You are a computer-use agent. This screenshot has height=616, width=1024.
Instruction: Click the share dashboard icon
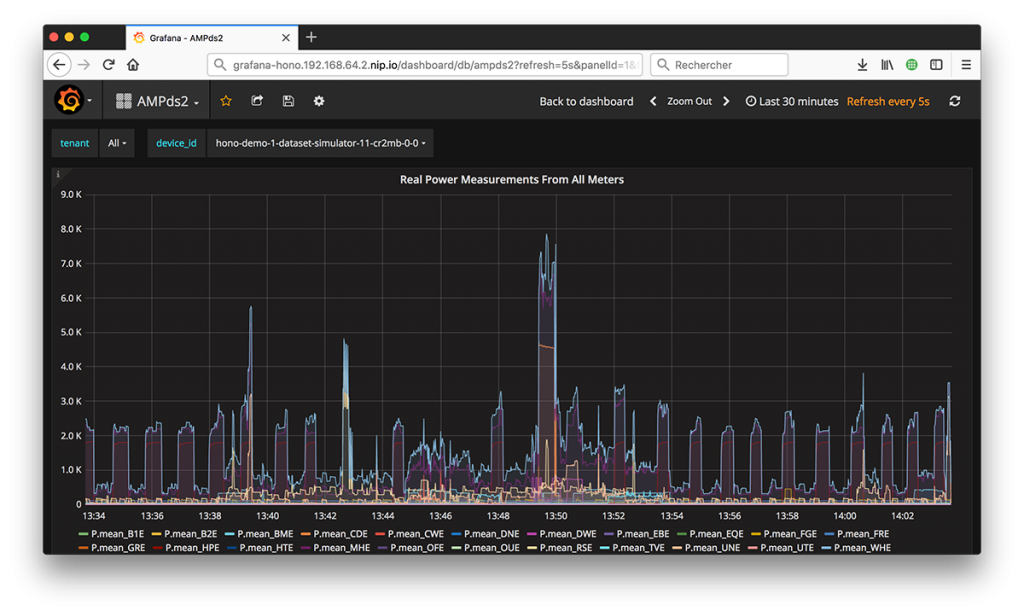(x=257, y=101)
